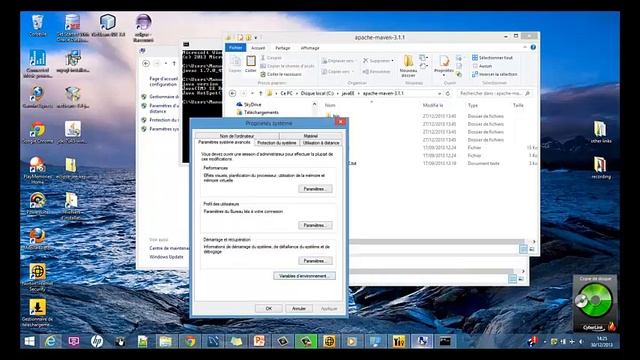Open PowerPoint from the taskbar
The width and height of the screenshot is (640, 360).
click(x=259, y=341)
